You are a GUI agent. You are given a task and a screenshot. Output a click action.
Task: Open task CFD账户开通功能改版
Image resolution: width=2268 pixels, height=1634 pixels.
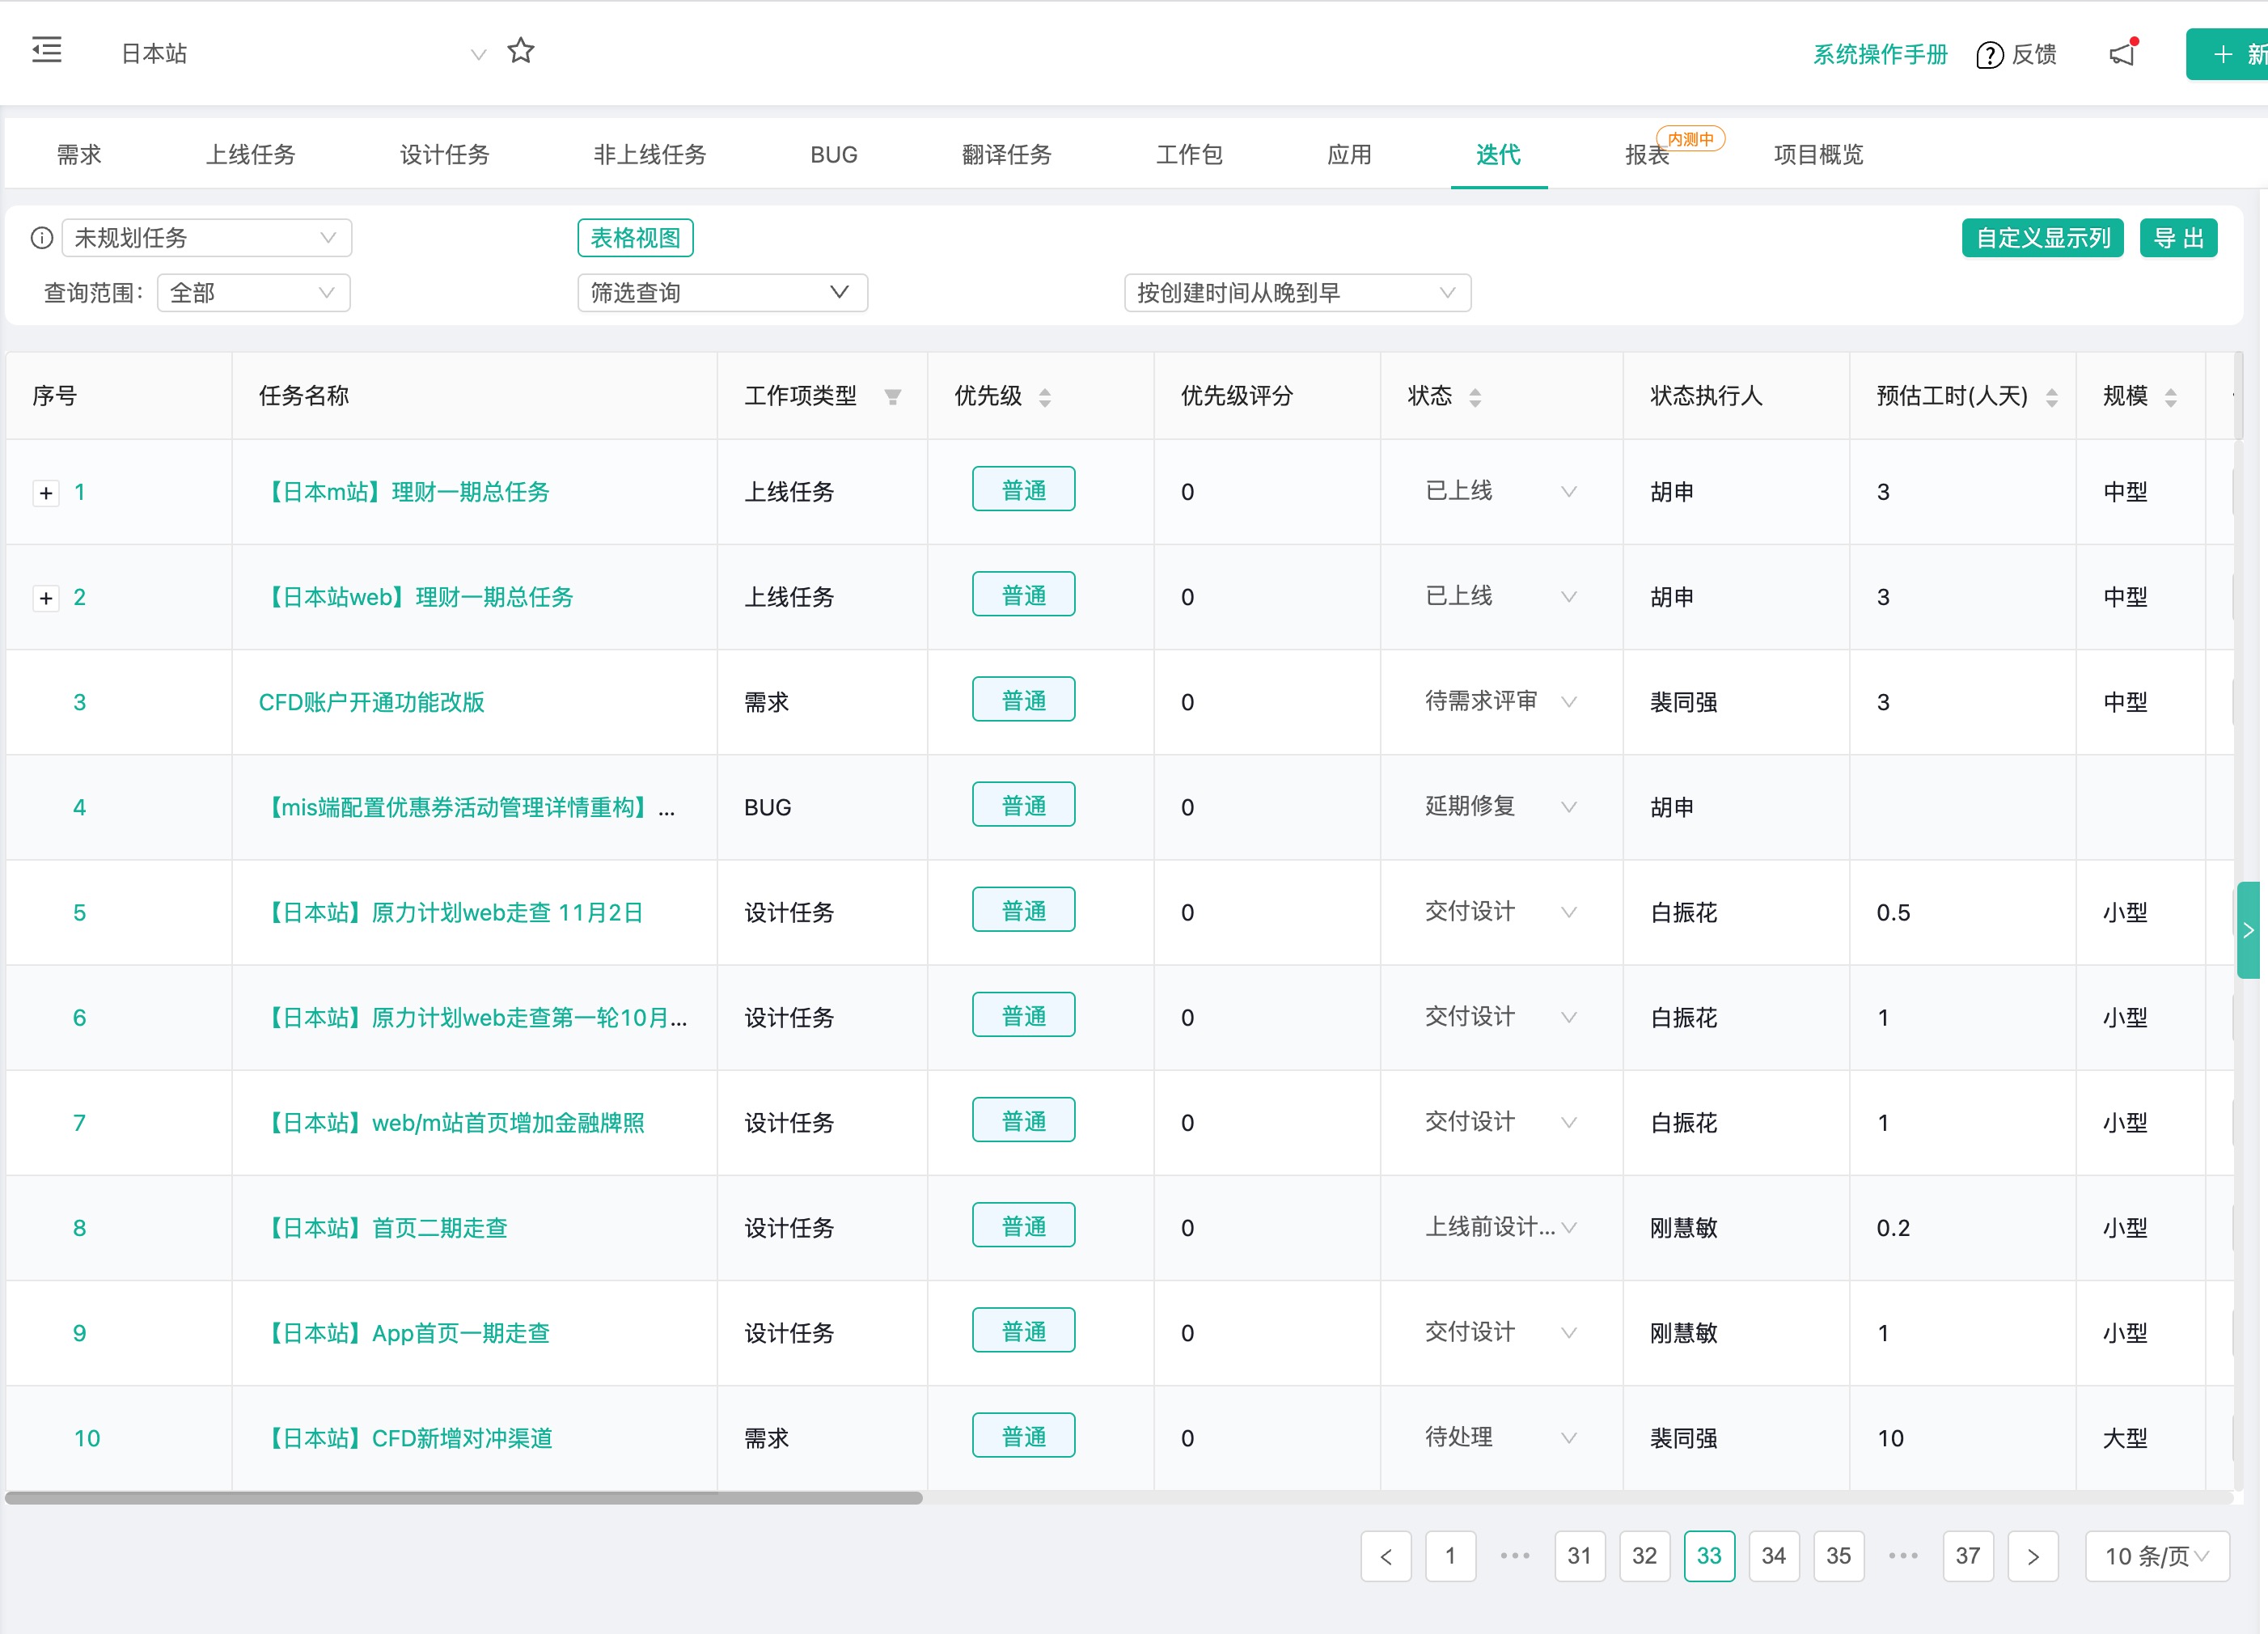372,702
